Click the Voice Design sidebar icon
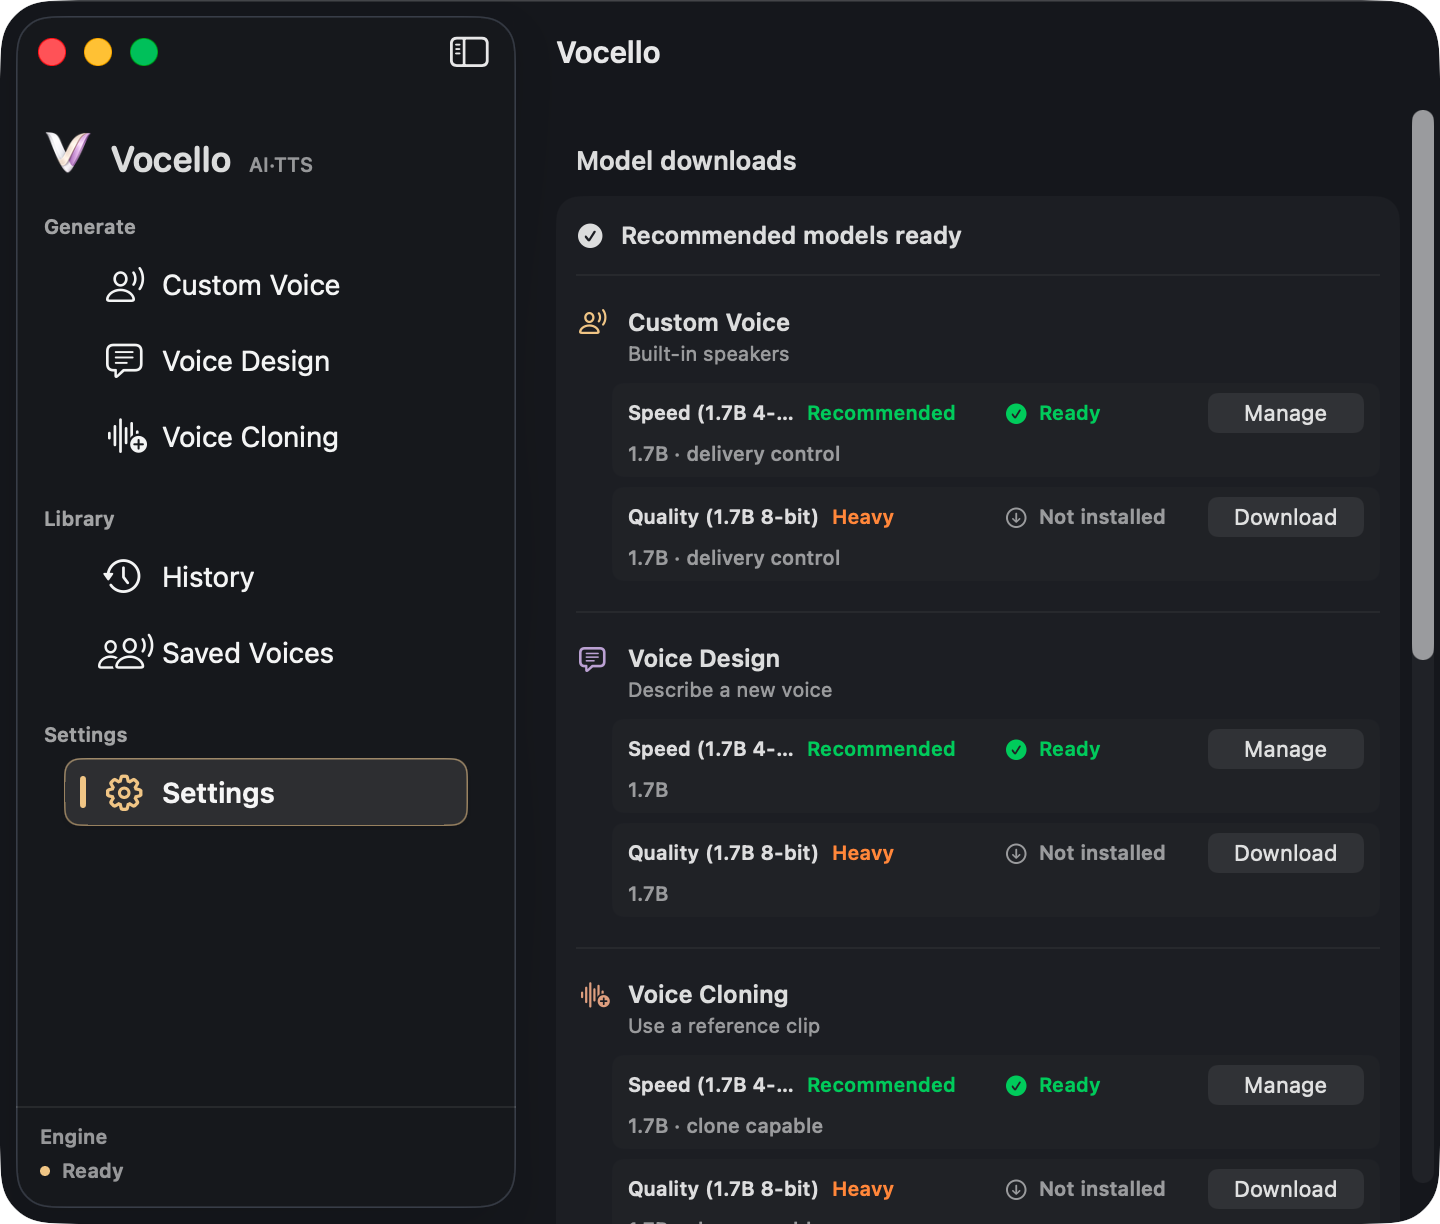The height and width of the screenshot is (1224, 1440). 125,361
